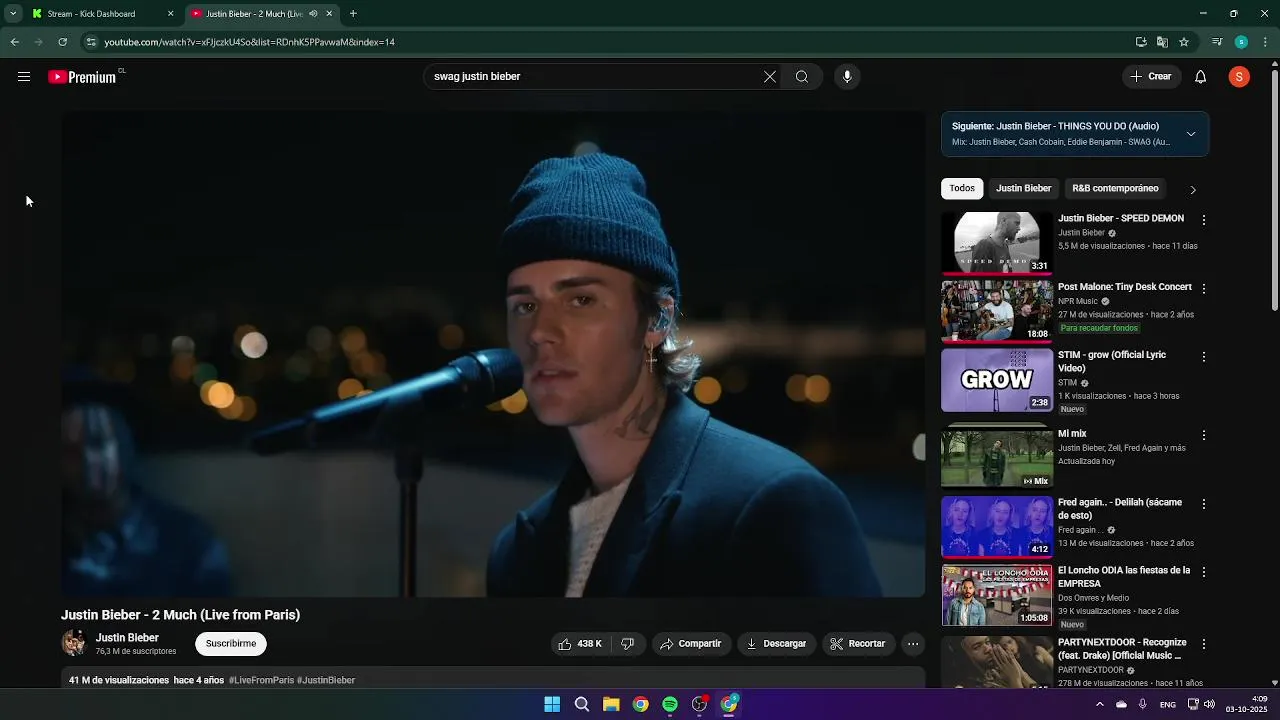Open options for PARTYNEXTDOOR Recognize video

[1204, 644]
